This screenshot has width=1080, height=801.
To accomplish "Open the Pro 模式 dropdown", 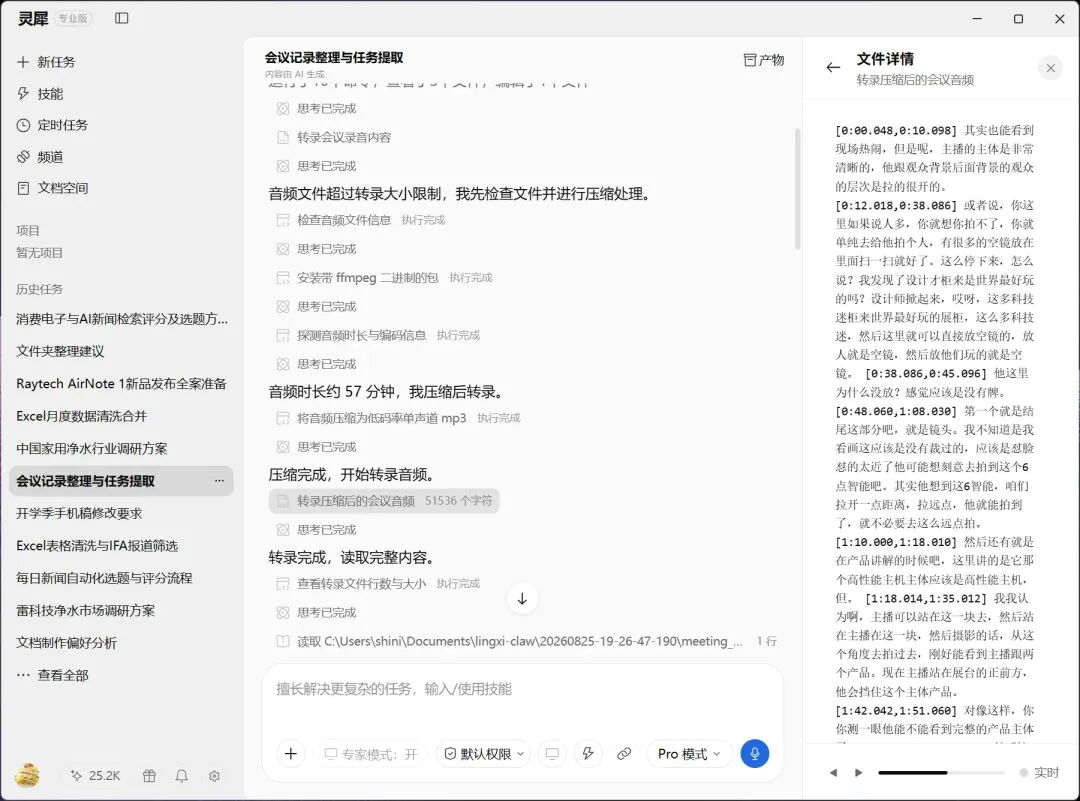I will coord(689,754).
